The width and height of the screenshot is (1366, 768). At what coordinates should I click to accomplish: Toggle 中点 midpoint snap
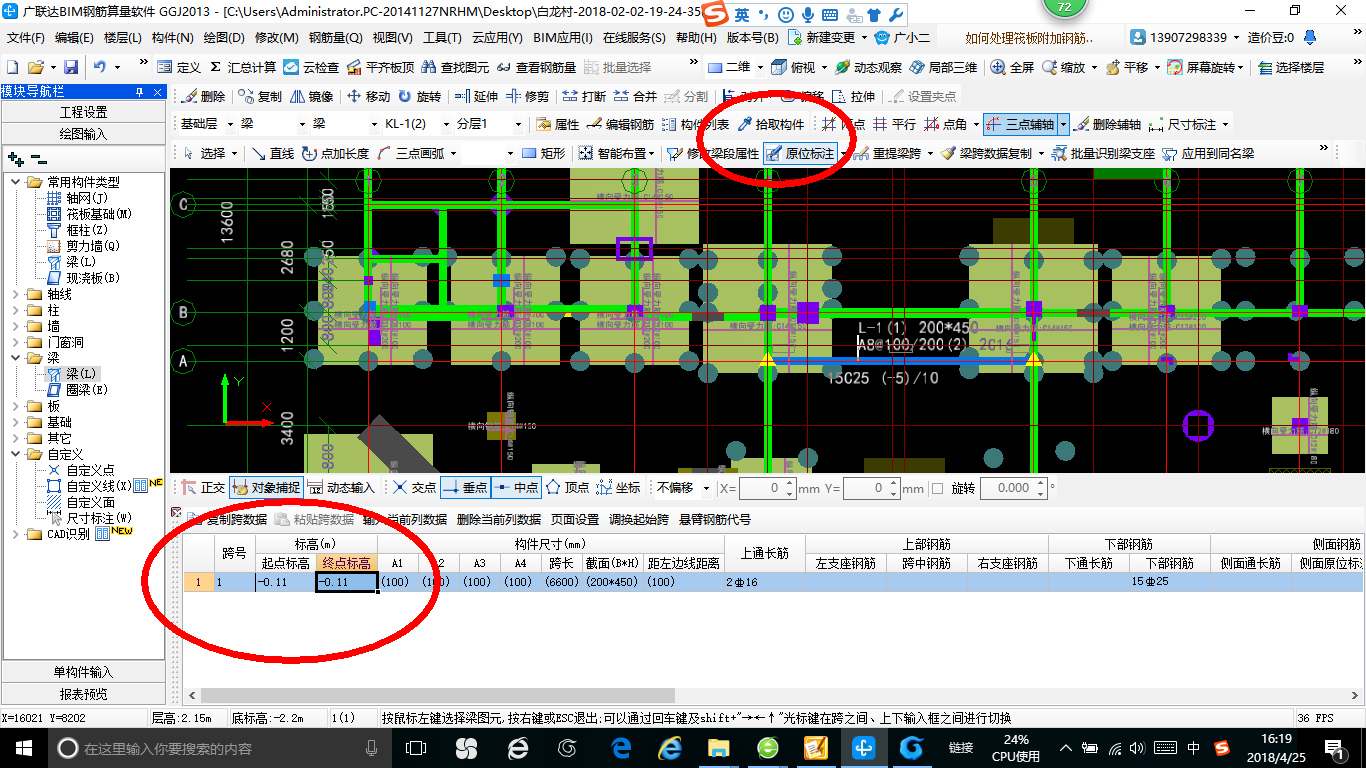coord(516,488)
